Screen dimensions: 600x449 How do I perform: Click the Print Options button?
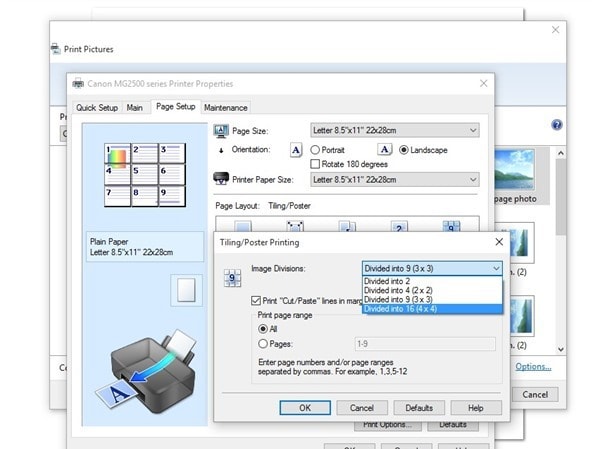[387, 425]
